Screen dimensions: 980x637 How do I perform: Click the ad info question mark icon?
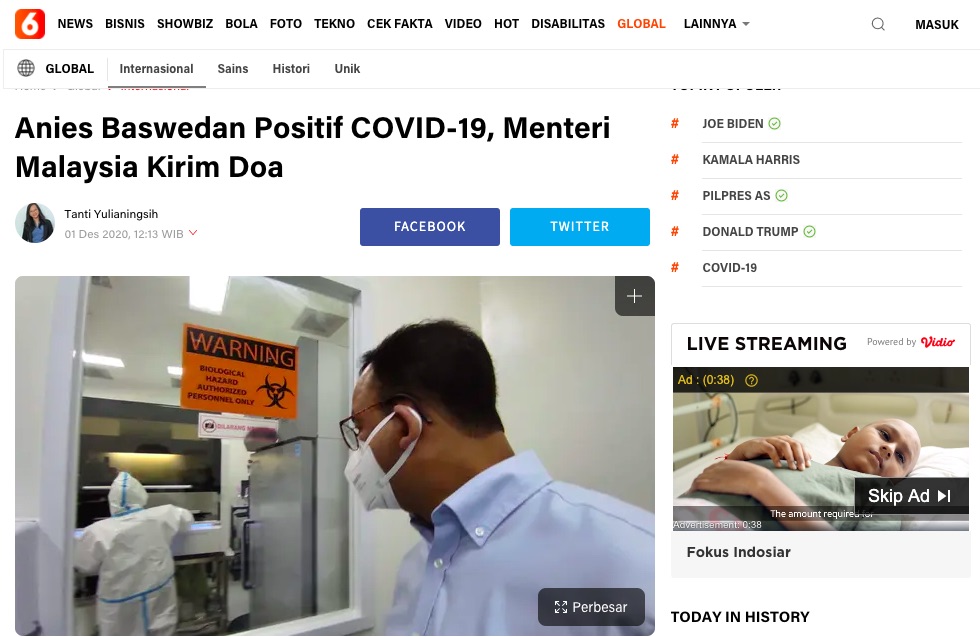[x=751, y=380]
